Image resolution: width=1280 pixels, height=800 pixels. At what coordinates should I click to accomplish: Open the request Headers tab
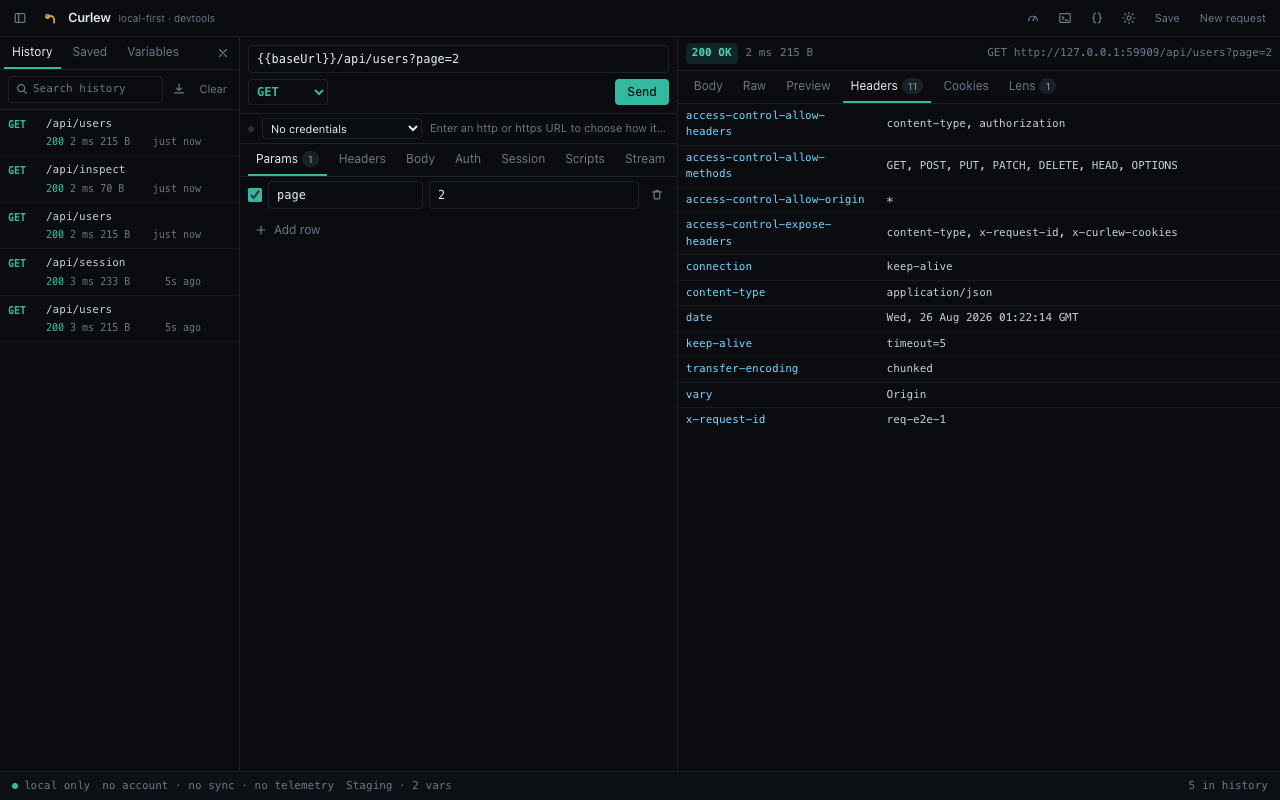click(362, 159)
